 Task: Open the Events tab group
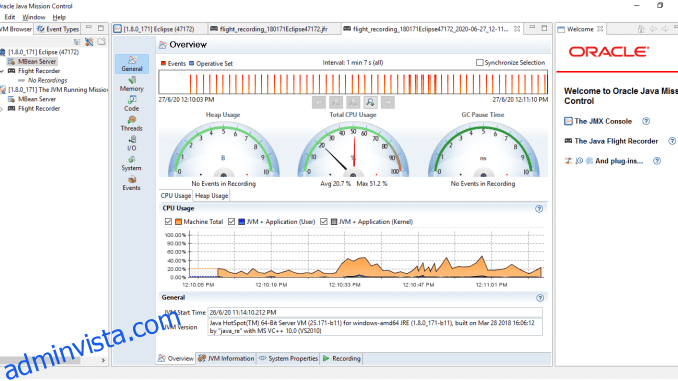[132, 183]
